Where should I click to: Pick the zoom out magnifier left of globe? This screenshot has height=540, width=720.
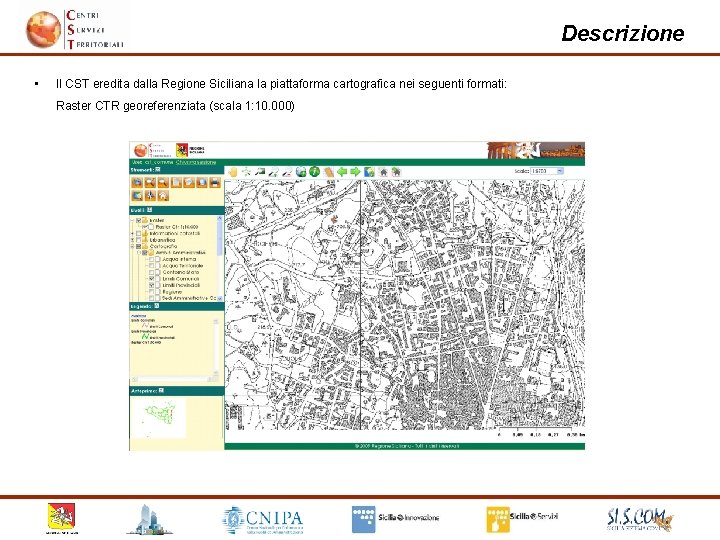tap(287, 172)
